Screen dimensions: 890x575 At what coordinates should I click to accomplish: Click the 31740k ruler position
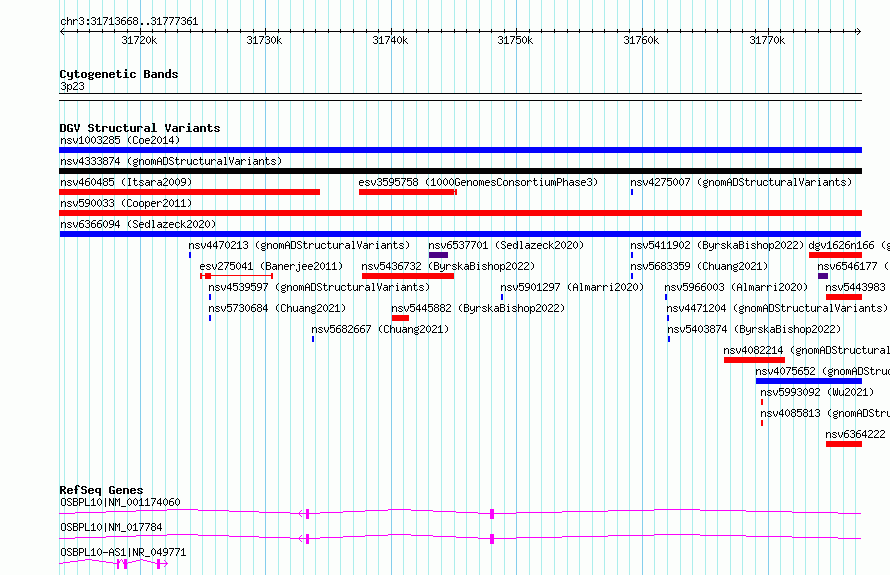point(391,40)
